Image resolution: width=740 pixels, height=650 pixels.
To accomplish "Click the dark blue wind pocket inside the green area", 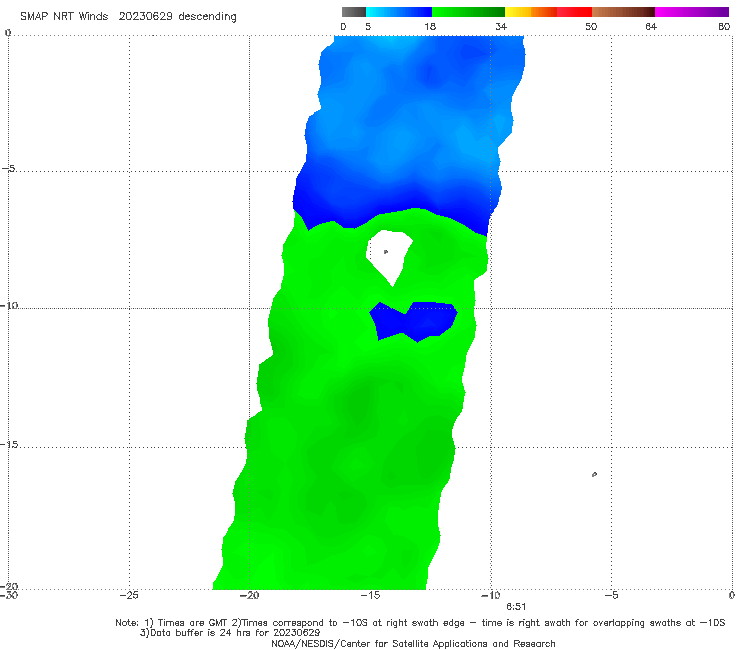I will [x=413, y=321].
